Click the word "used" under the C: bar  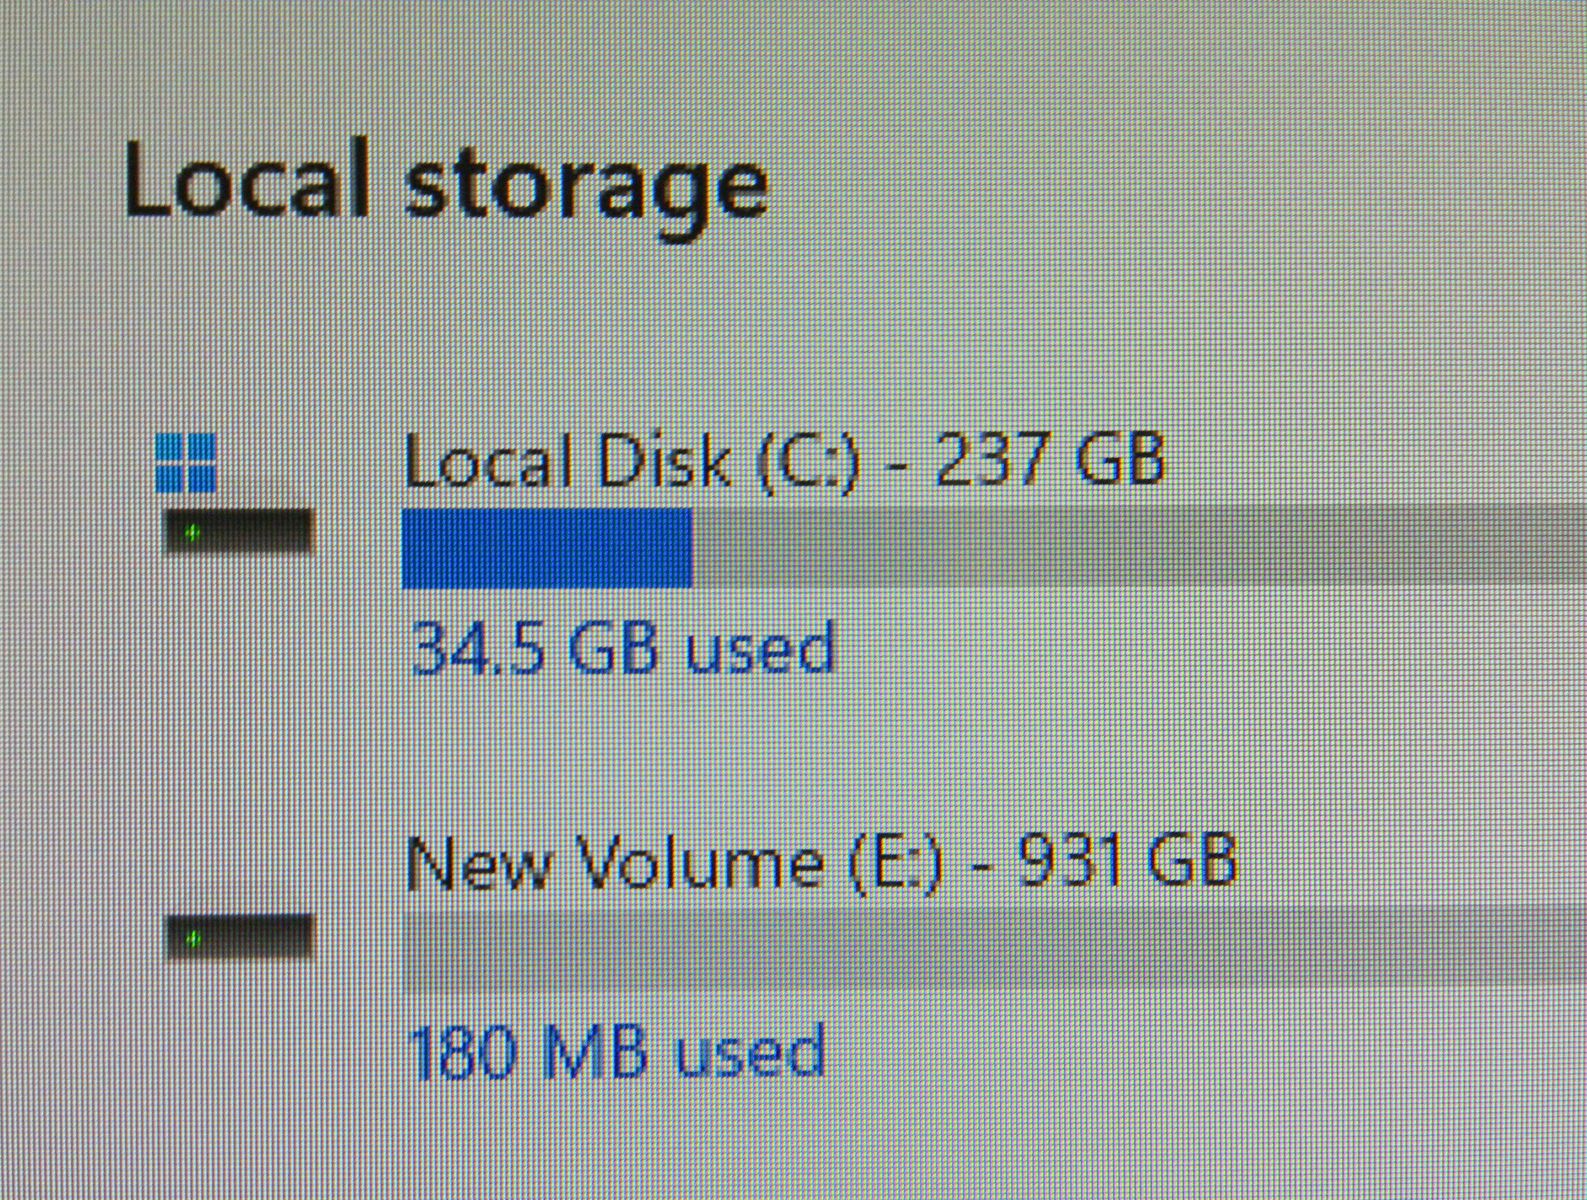pyautogui.click(x=757, y=648)
